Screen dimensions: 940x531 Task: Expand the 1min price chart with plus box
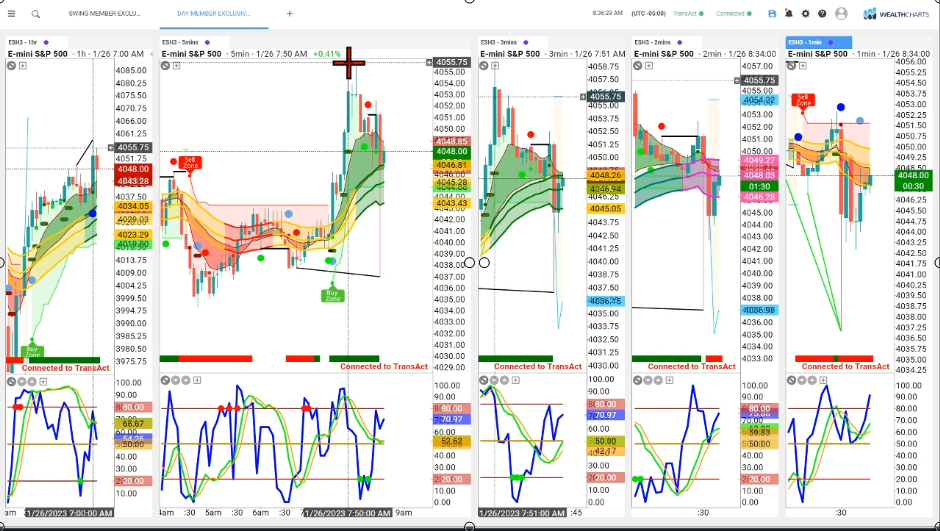[803, 65]
